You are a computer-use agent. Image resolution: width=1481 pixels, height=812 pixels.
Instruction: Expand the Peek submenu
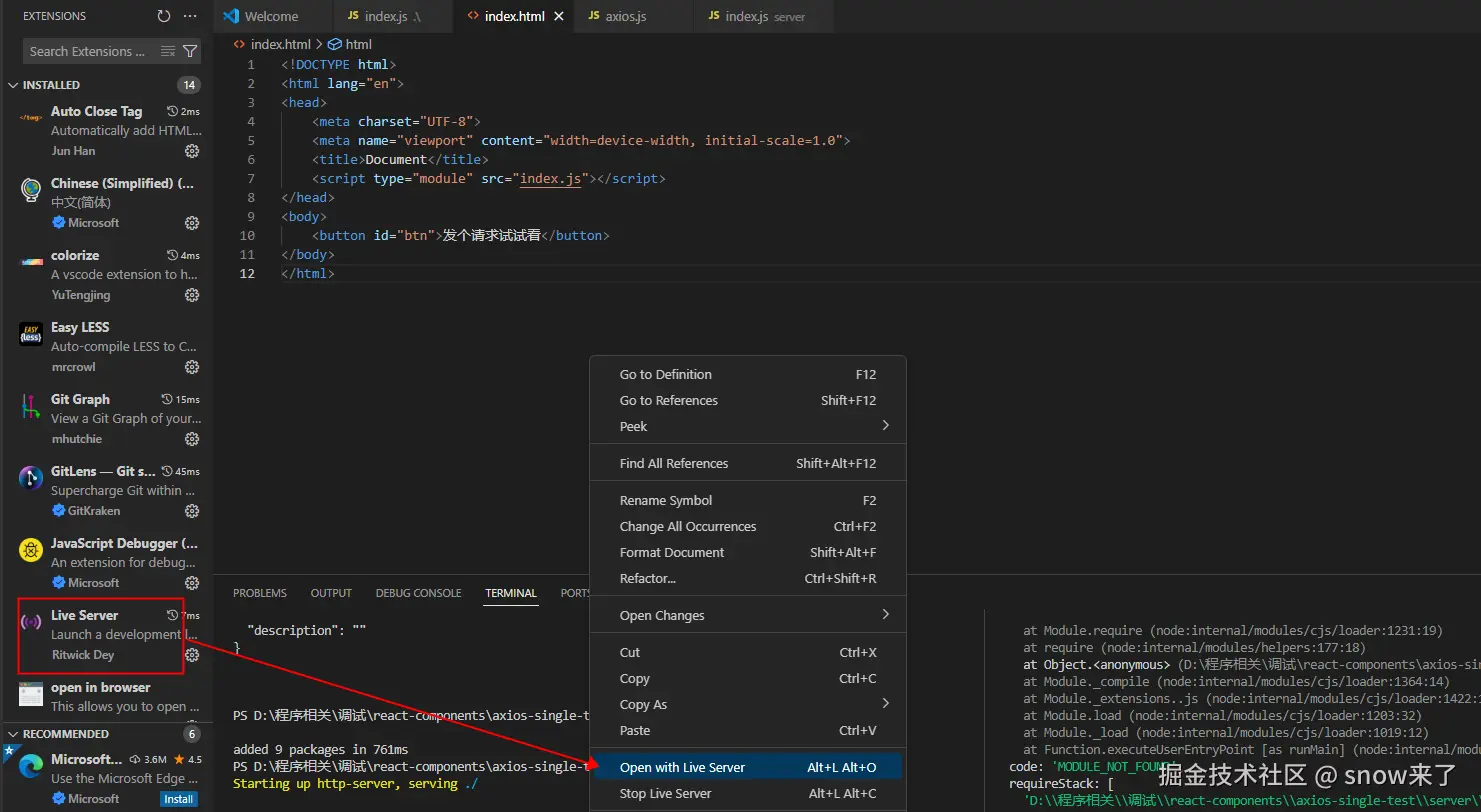pos(885,426)
